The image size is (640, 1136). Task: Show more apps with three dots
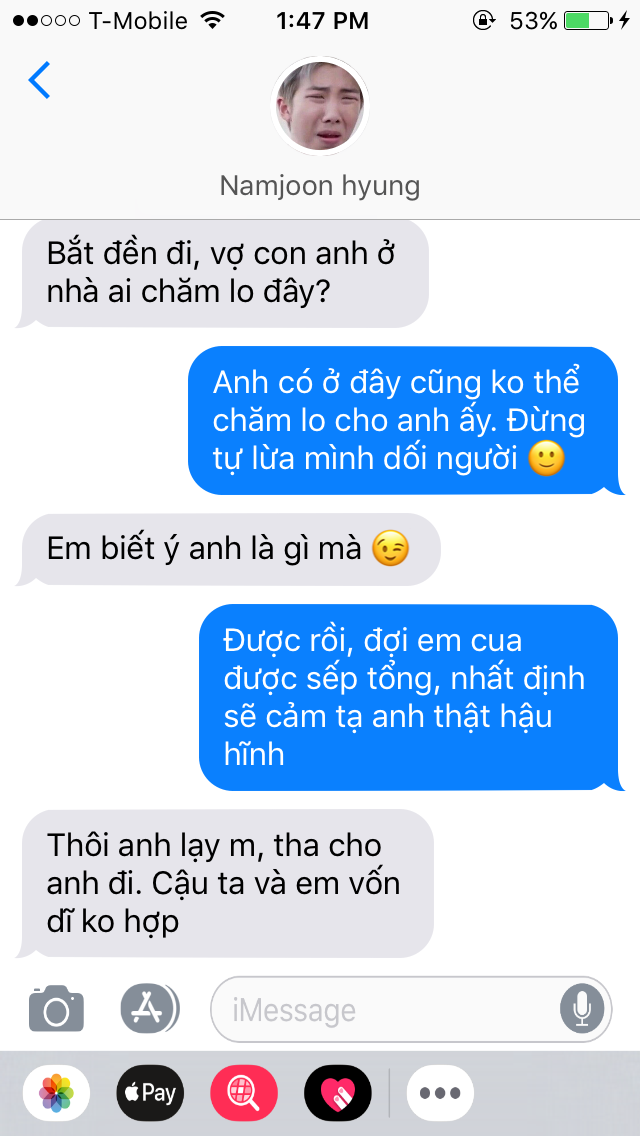[x=440, y=1093]
